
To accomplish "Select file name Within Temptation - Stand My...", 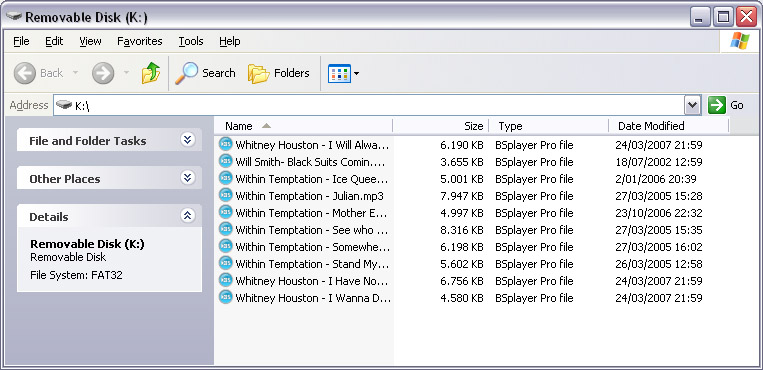I will (x=312, y=264).
